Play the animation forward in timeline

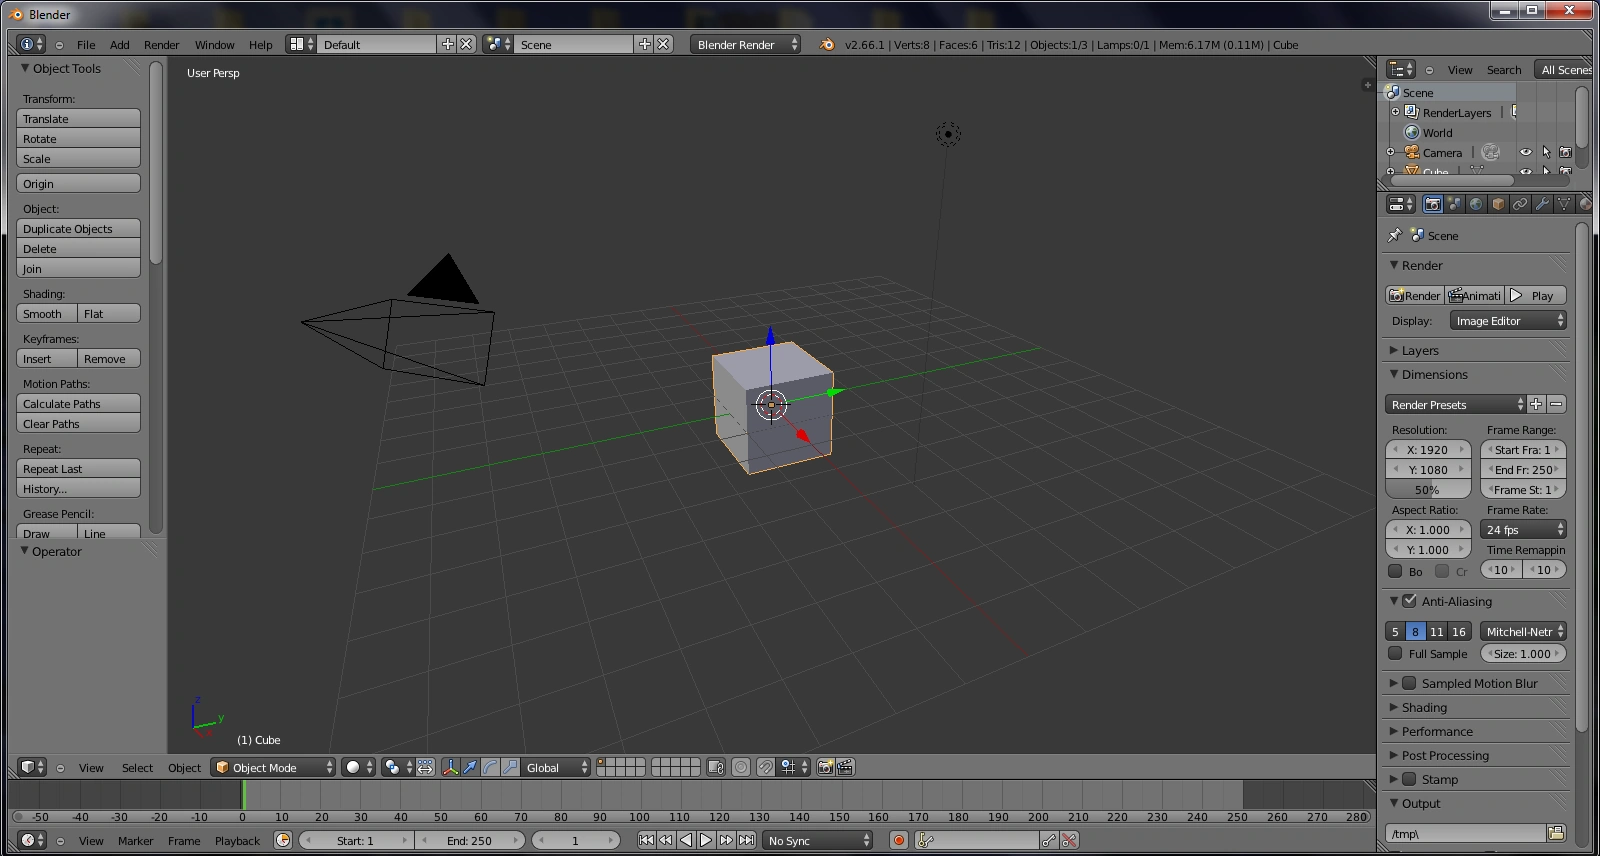pos(706,840)
